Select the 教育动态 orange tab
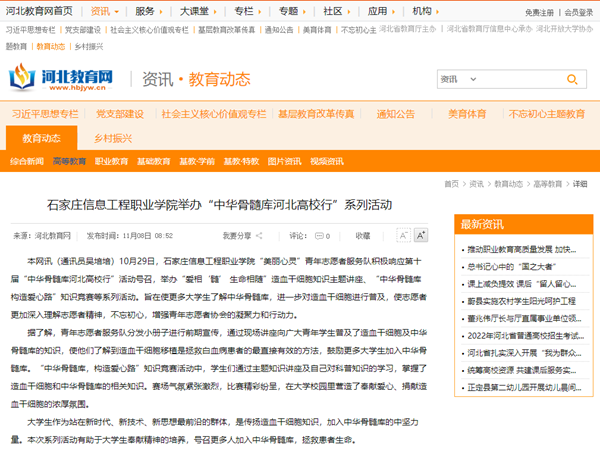 (41, 138)
